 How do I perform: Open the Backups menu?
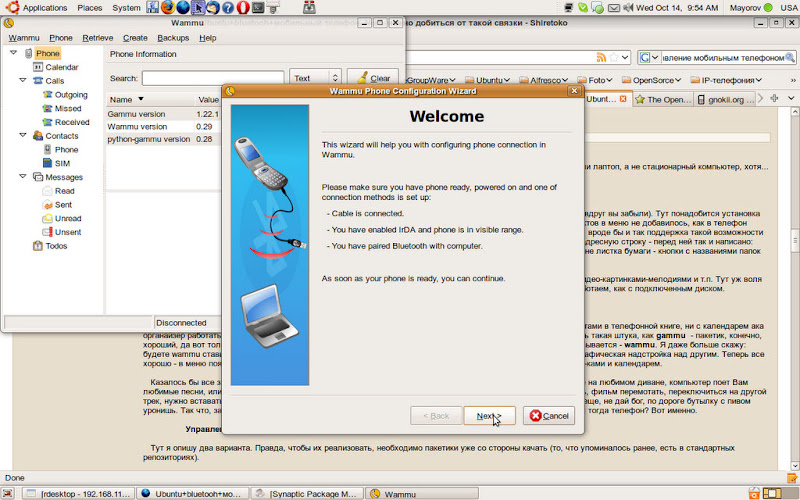click(x=173, y=38)
